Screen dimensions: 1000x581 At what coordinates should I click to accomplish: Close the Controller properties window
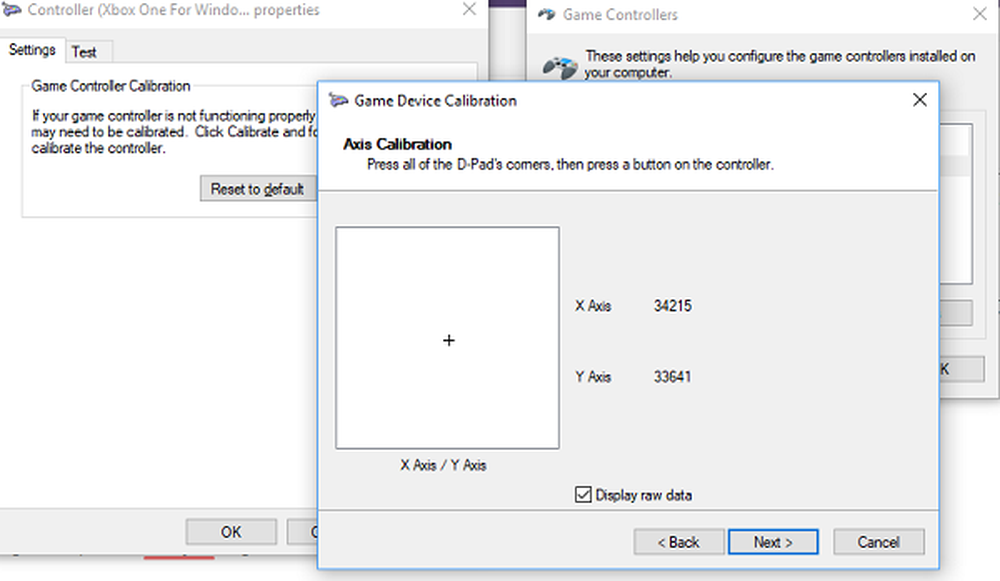469,9
